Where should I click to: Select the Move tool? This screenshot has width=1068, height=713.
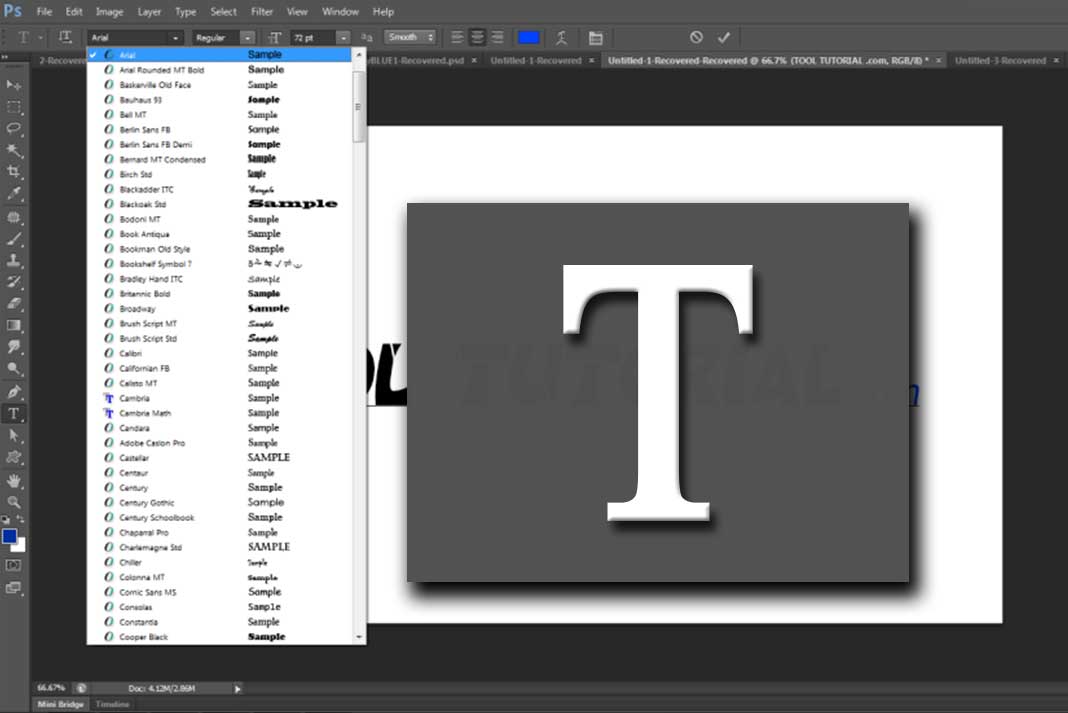point(13,86)
